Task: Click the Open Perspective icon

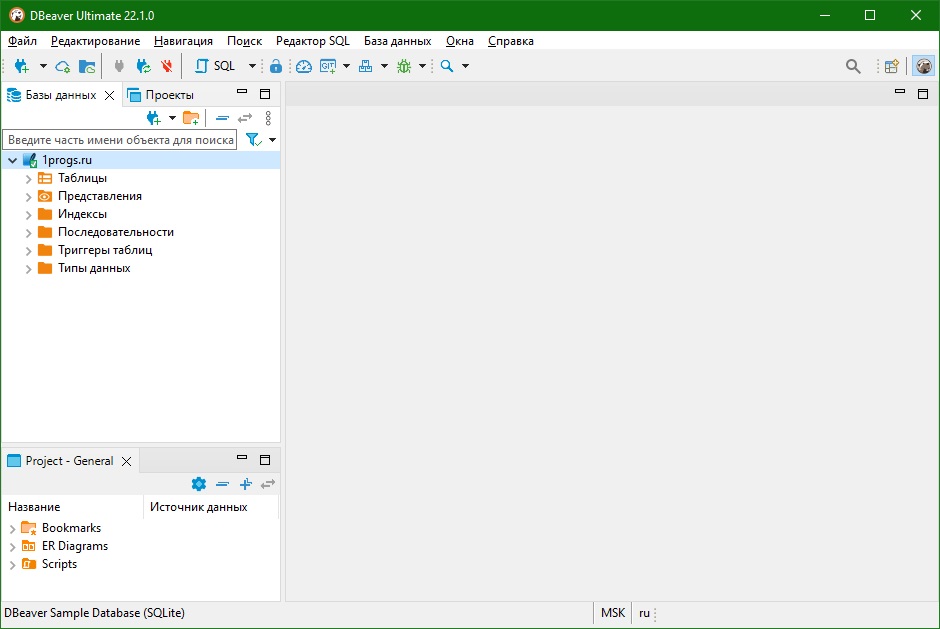Action: [891, 66]
